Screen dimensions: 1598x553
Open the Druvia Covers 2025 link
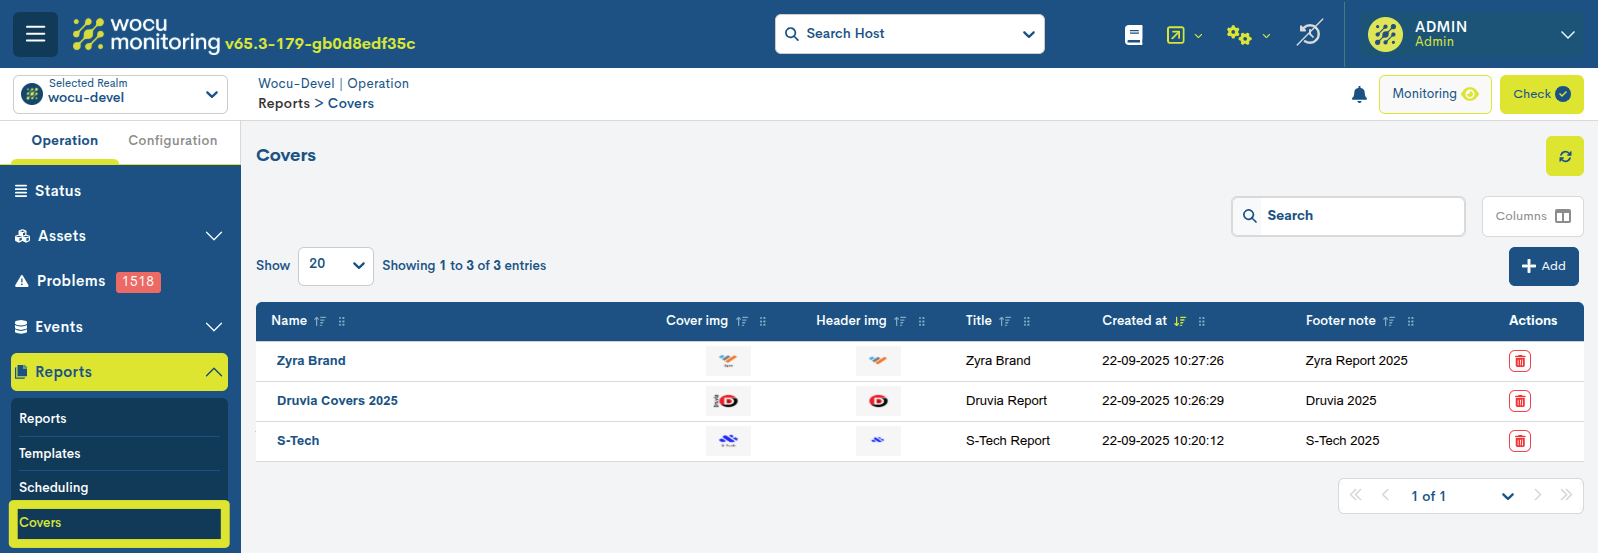[337, 401]
